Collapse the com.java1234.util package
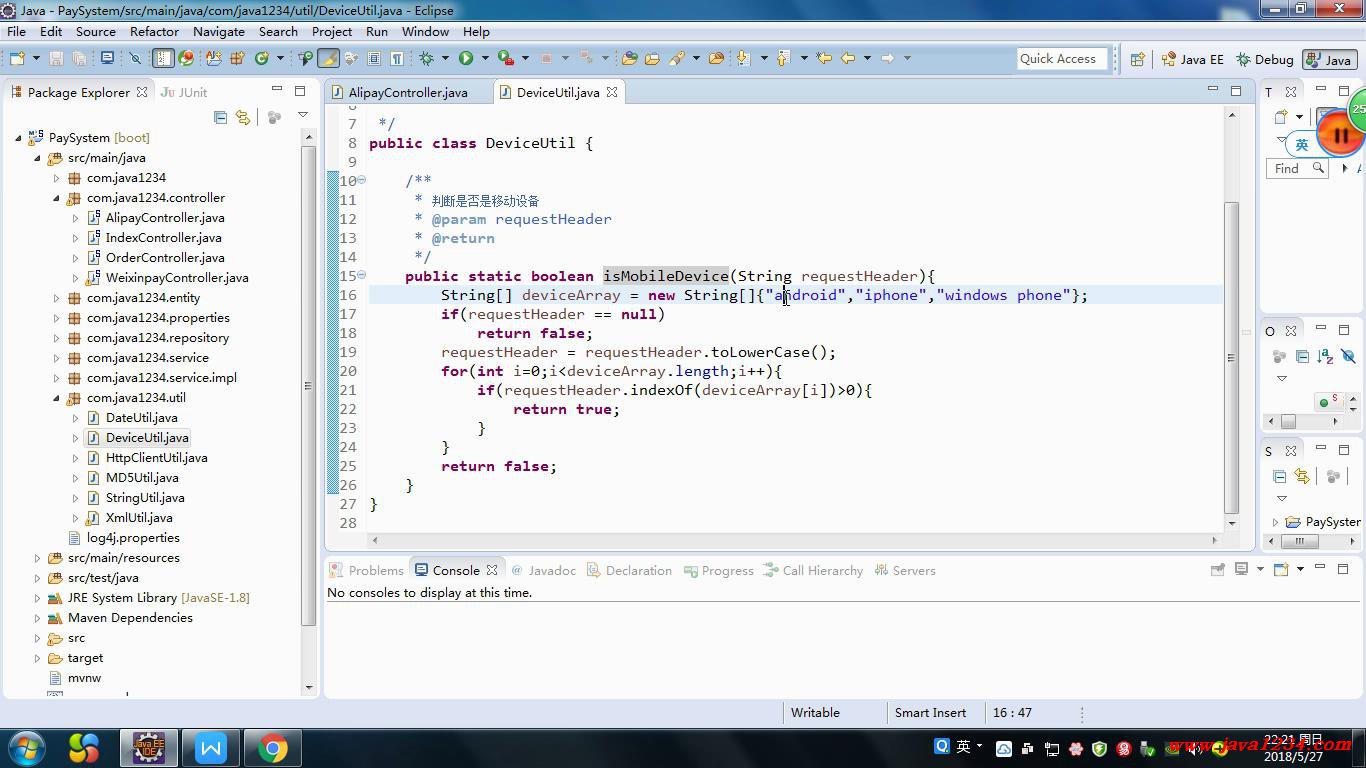The height and width of the screenshot is (768, 1366). (57, 398)
